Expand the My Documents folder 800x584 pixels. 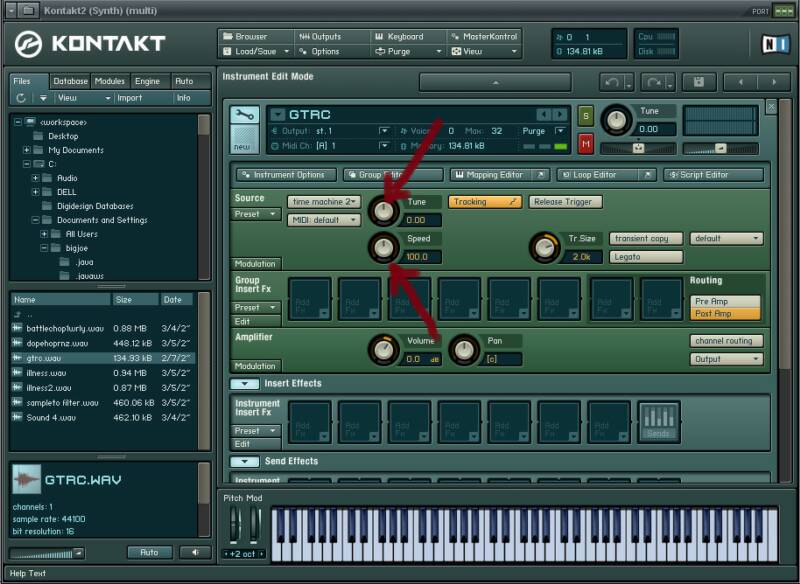[x=27, y=150]
